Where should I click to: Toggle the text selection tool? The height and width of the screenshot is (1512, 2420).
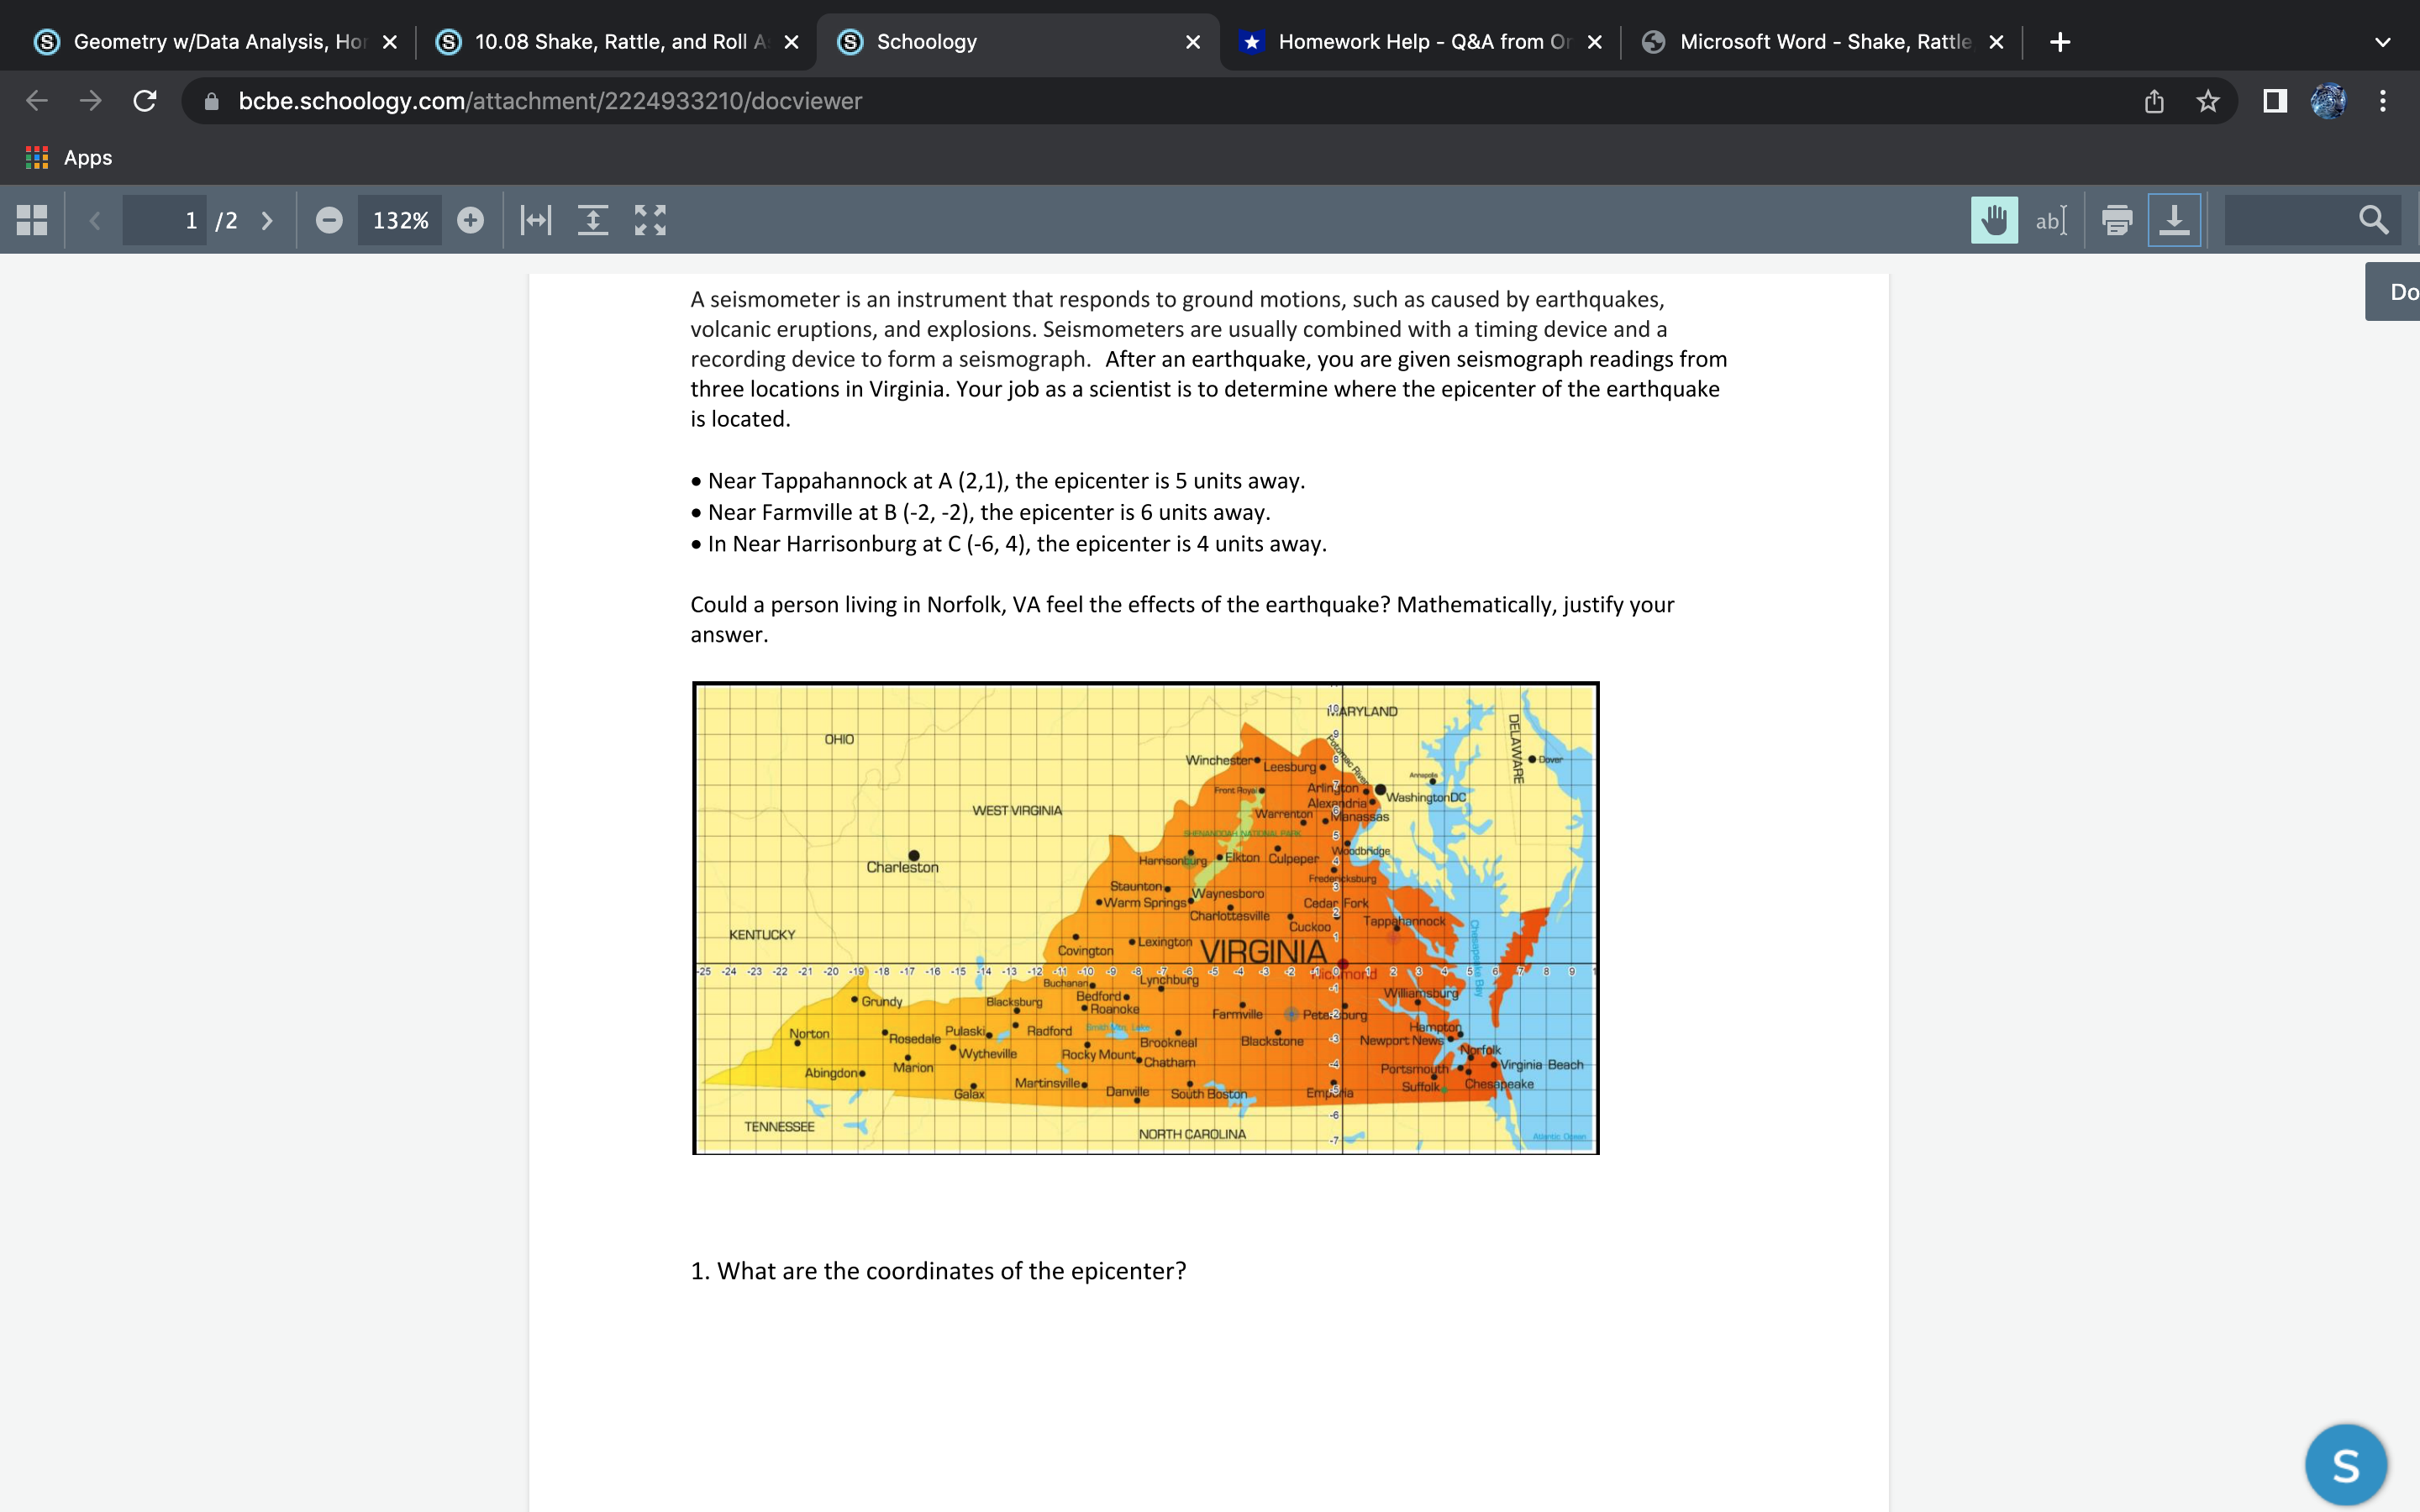pyautogui.click(x=2050, y=220)
